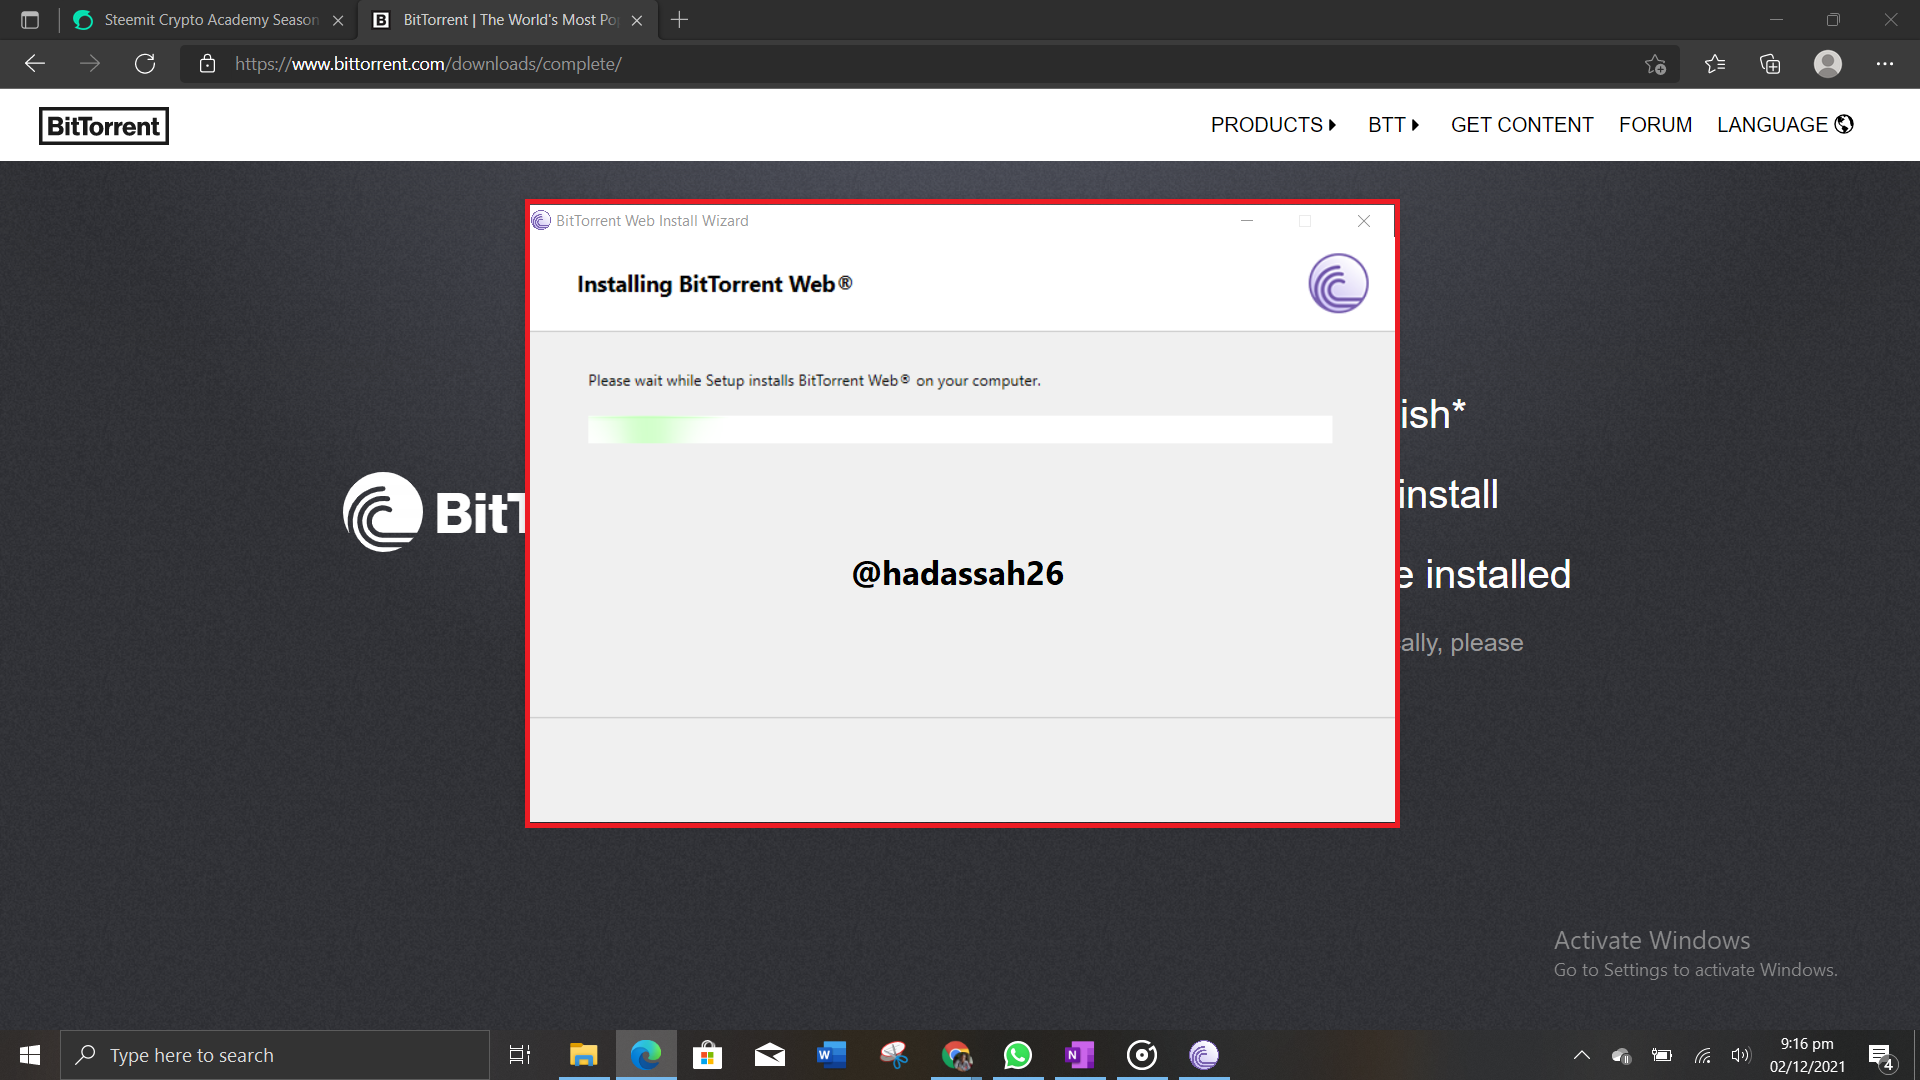Open the FORUM link

(x=1655, y=125)
